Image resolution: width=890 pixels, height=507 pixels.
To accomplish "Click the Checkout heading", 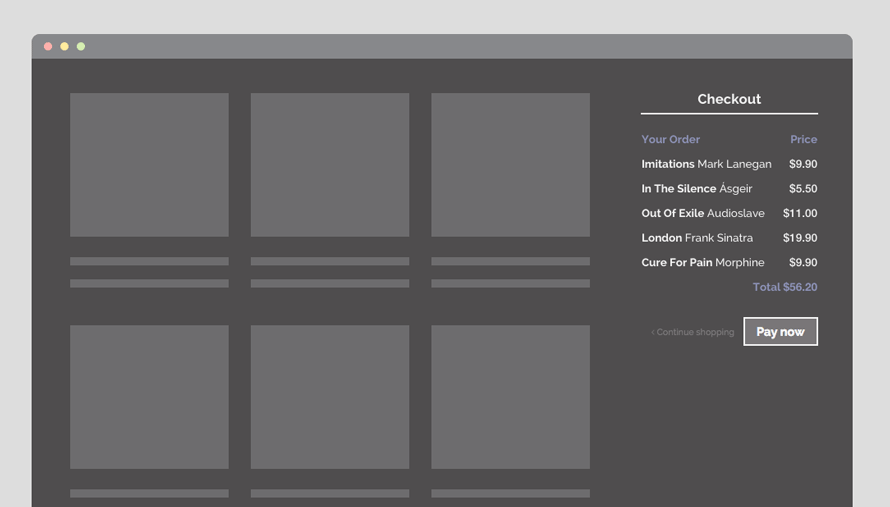I will 729,99.
